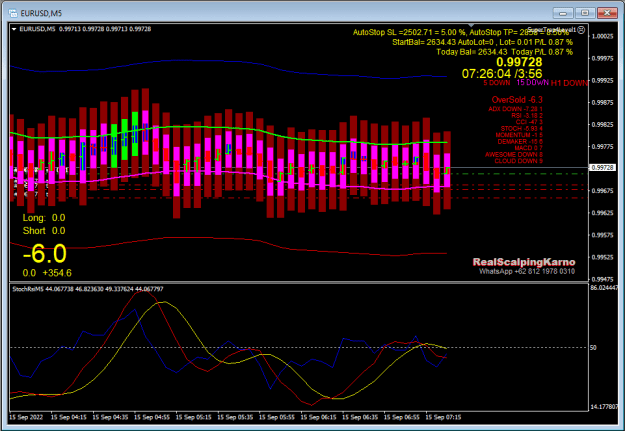
Task: Click the Today Bal= 2634.43 text line
Action: (x=505, y=52)
